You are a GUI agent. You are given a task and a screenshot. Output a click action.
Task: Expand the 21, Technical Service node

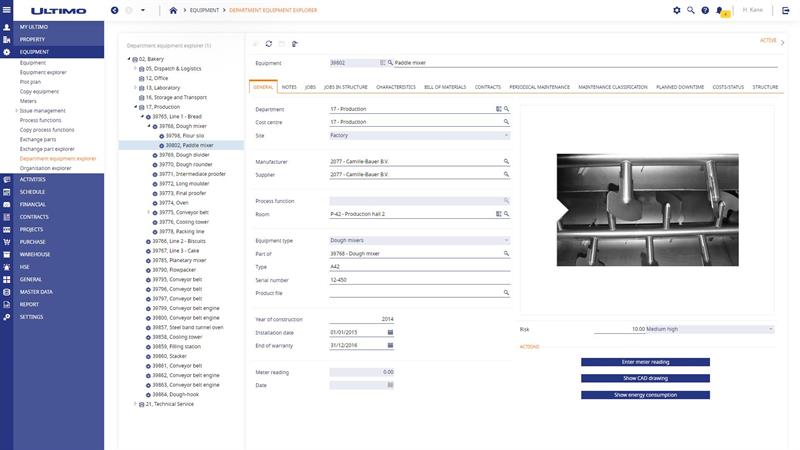click(x=135, y=404)
